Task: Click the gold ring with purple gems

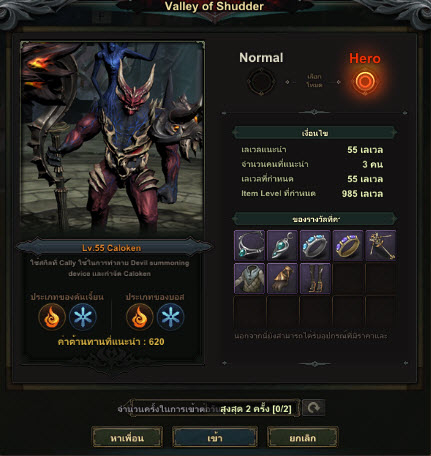Action: click(x=348, y=245)
